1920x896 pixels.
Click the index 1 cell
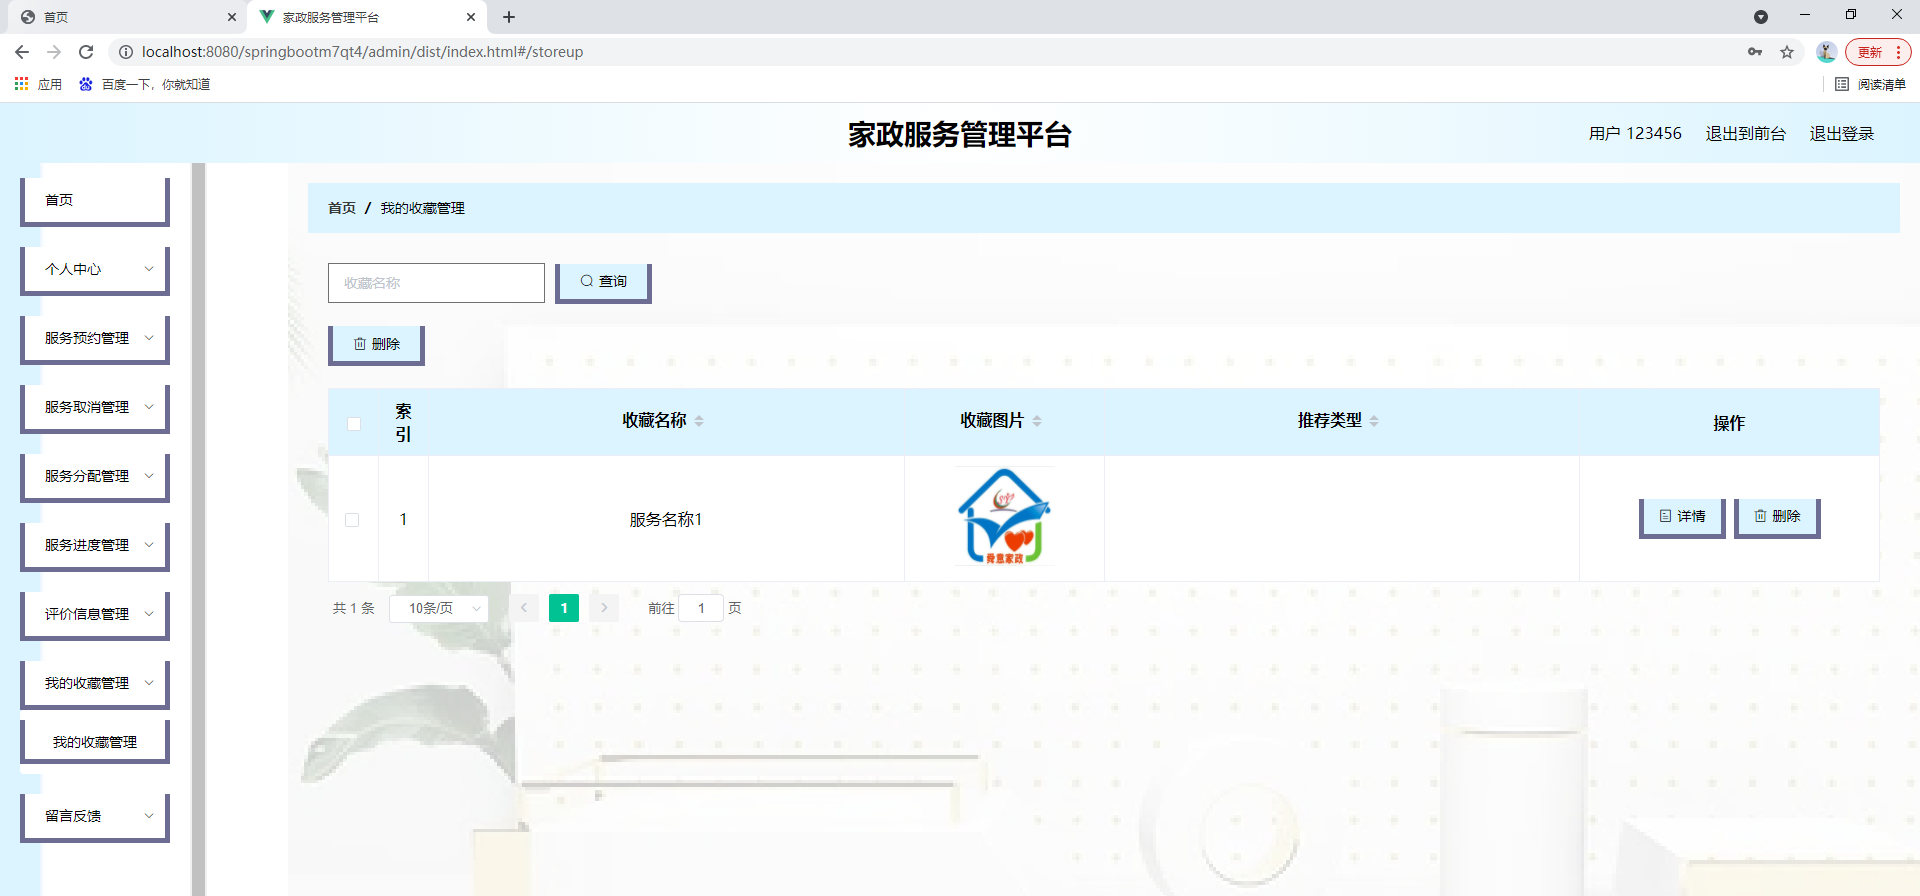[x=403, y=519]
